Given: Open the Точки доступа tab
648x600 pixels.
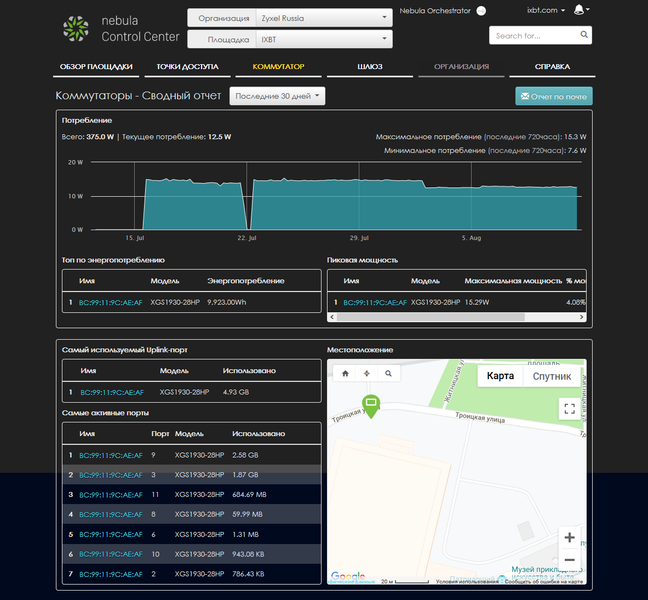Looking at the screenshot, I should (x=187, y=67).
